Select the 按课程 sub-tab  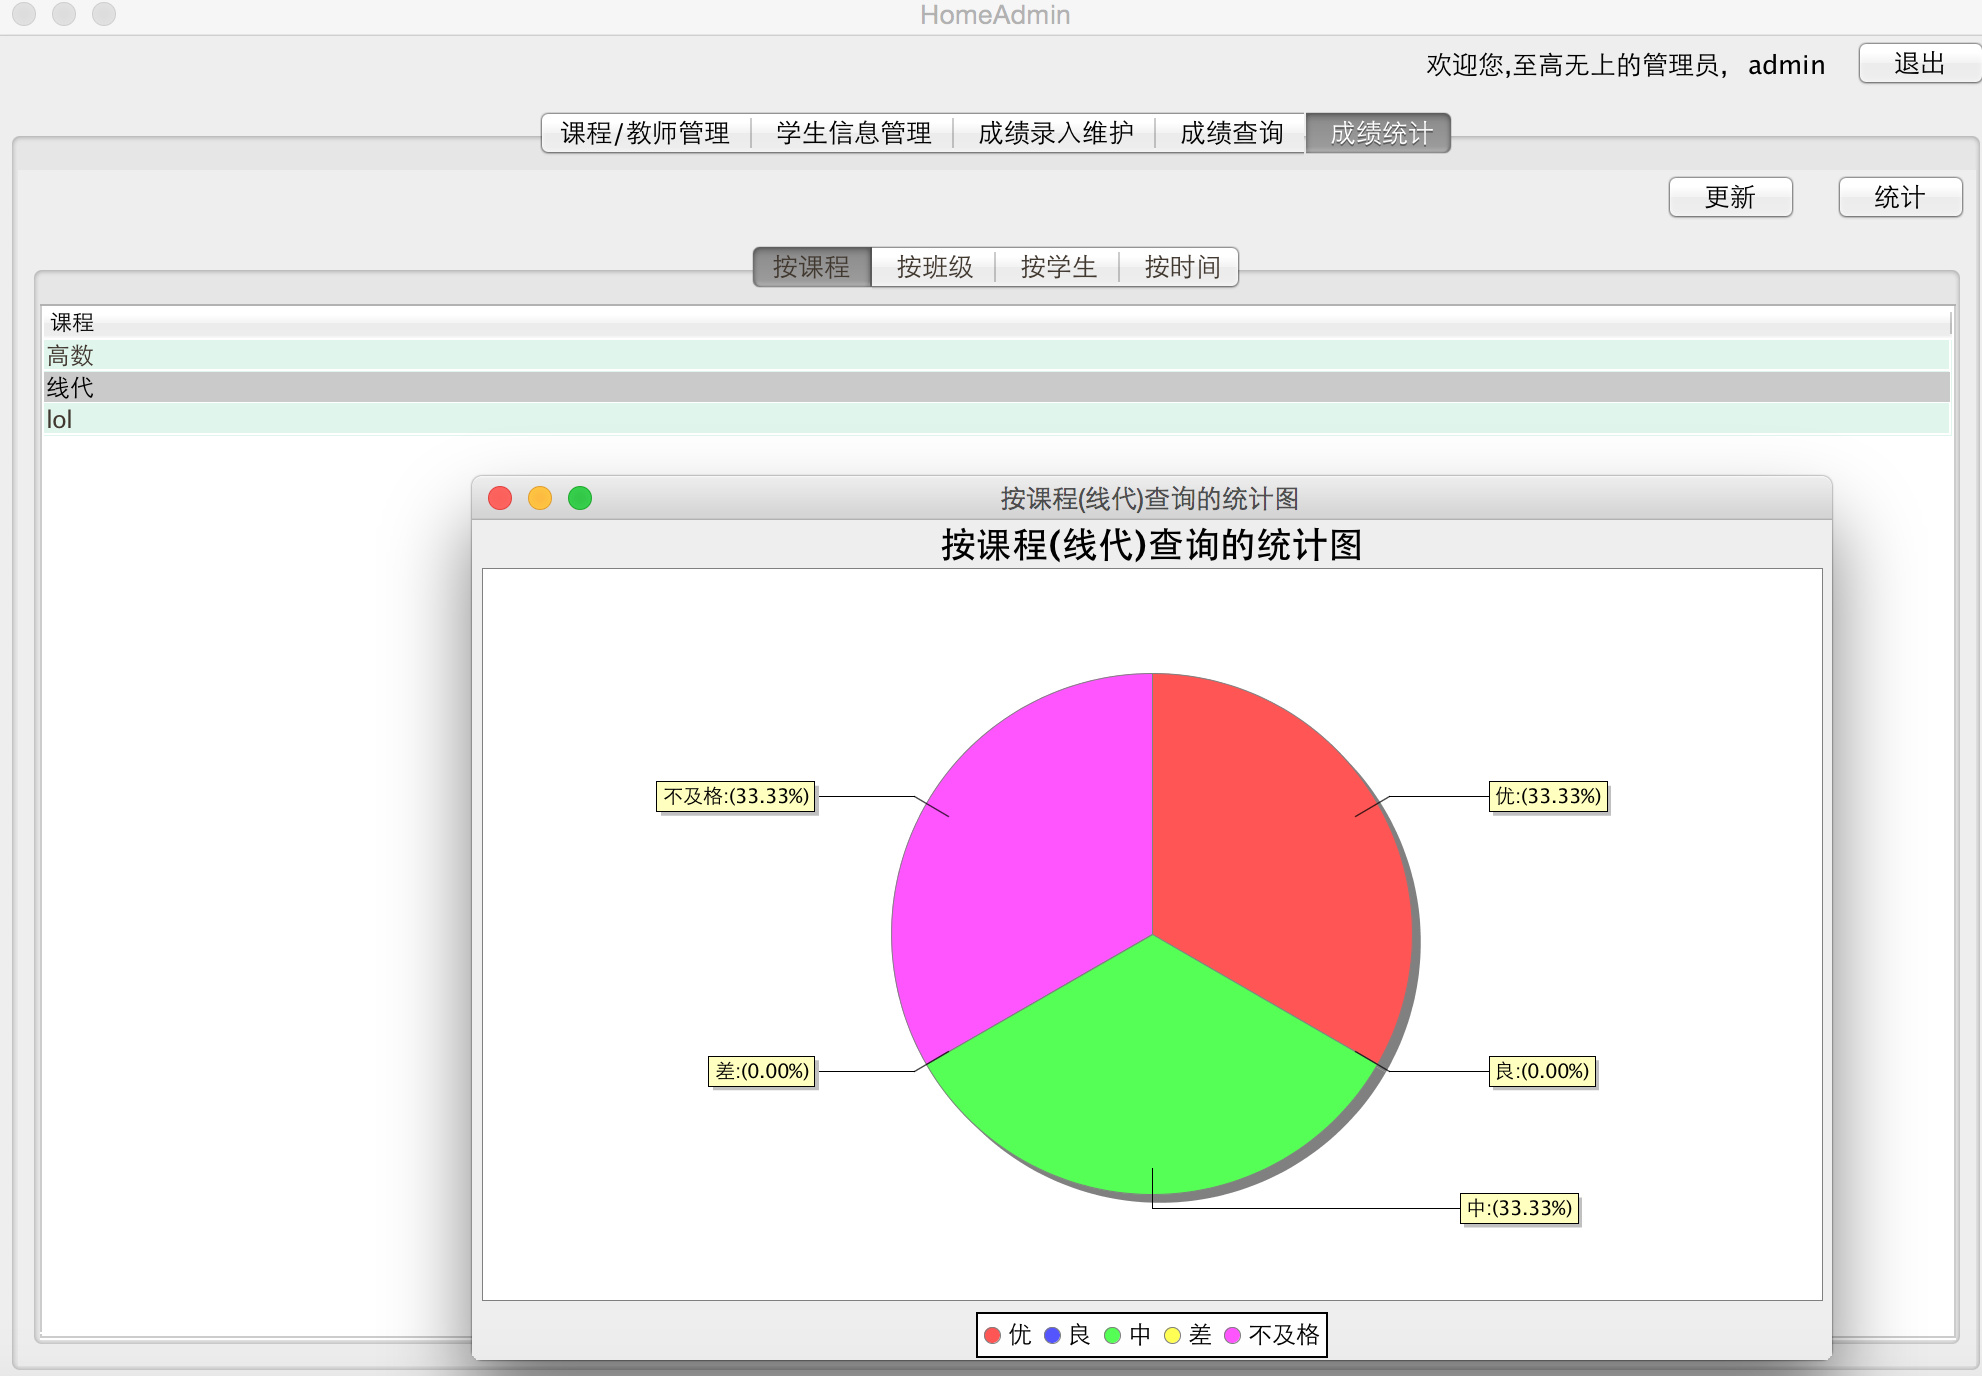(x=812, y=267)
